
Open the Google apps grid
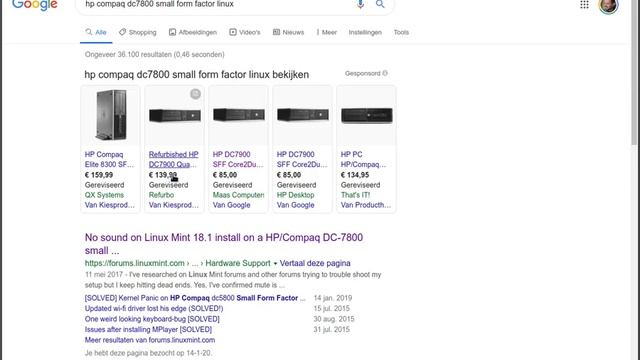tap(584, 4)
